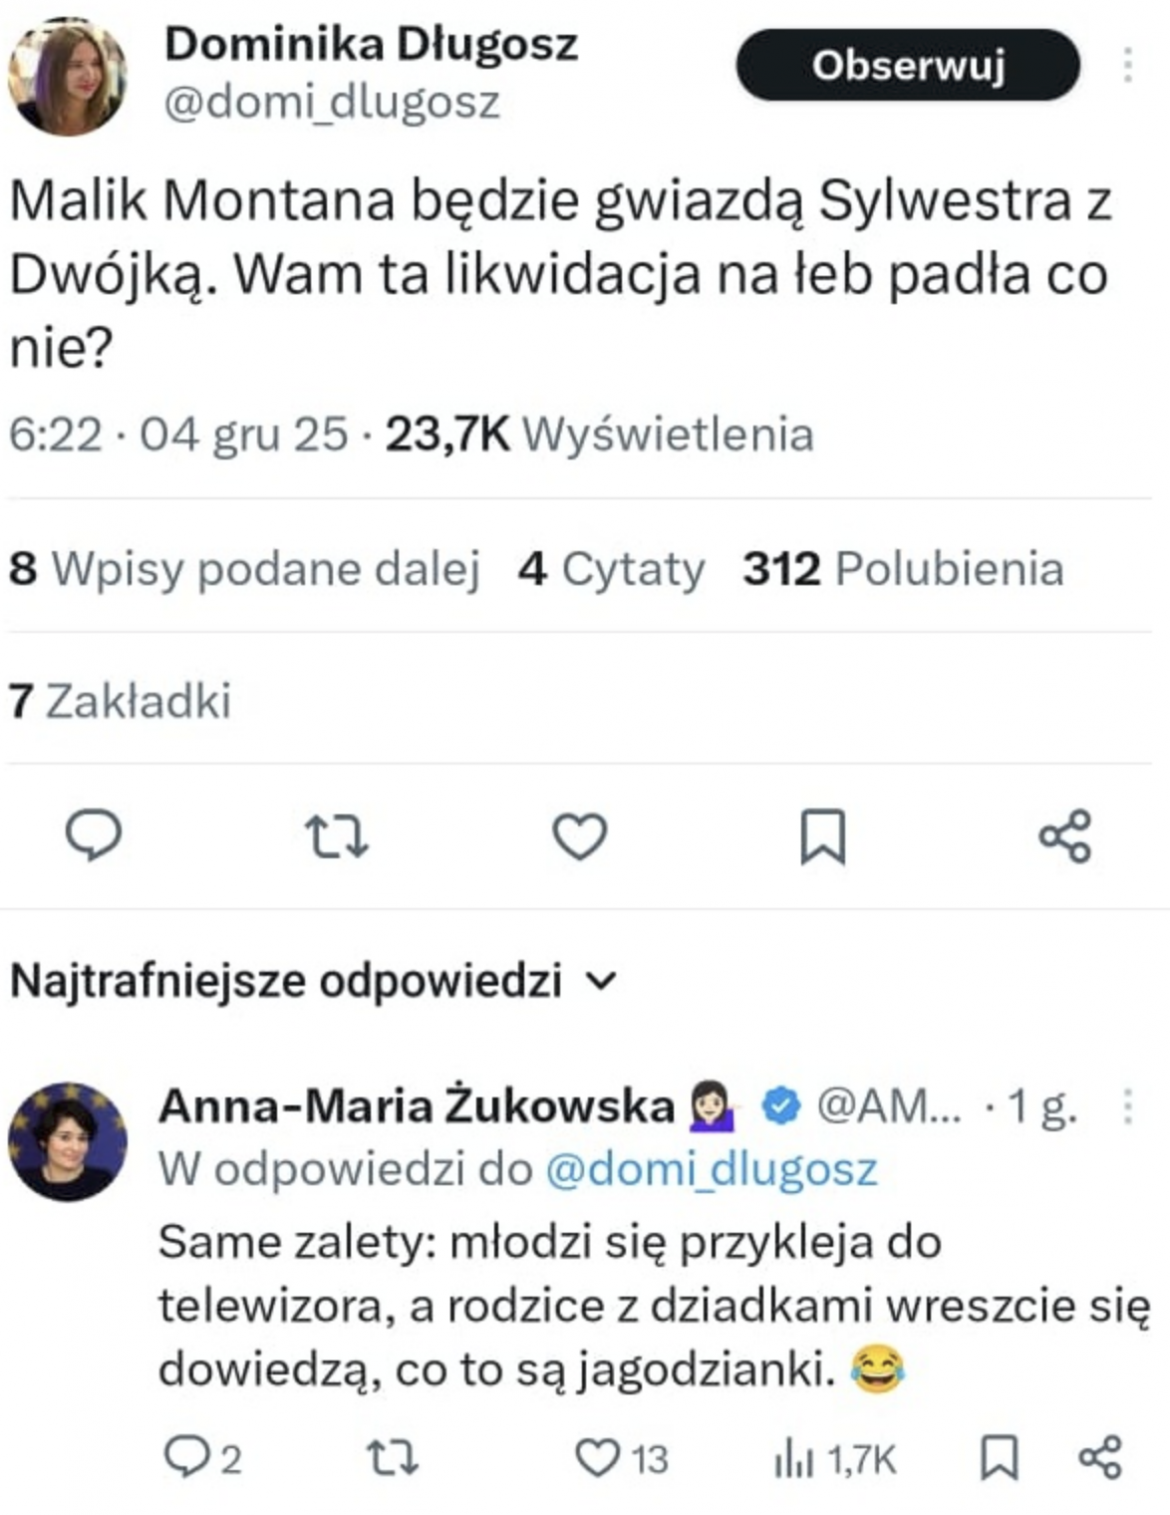
Task: Open Dominika Długosz's profile picture
Action: [x=68, y=75]
